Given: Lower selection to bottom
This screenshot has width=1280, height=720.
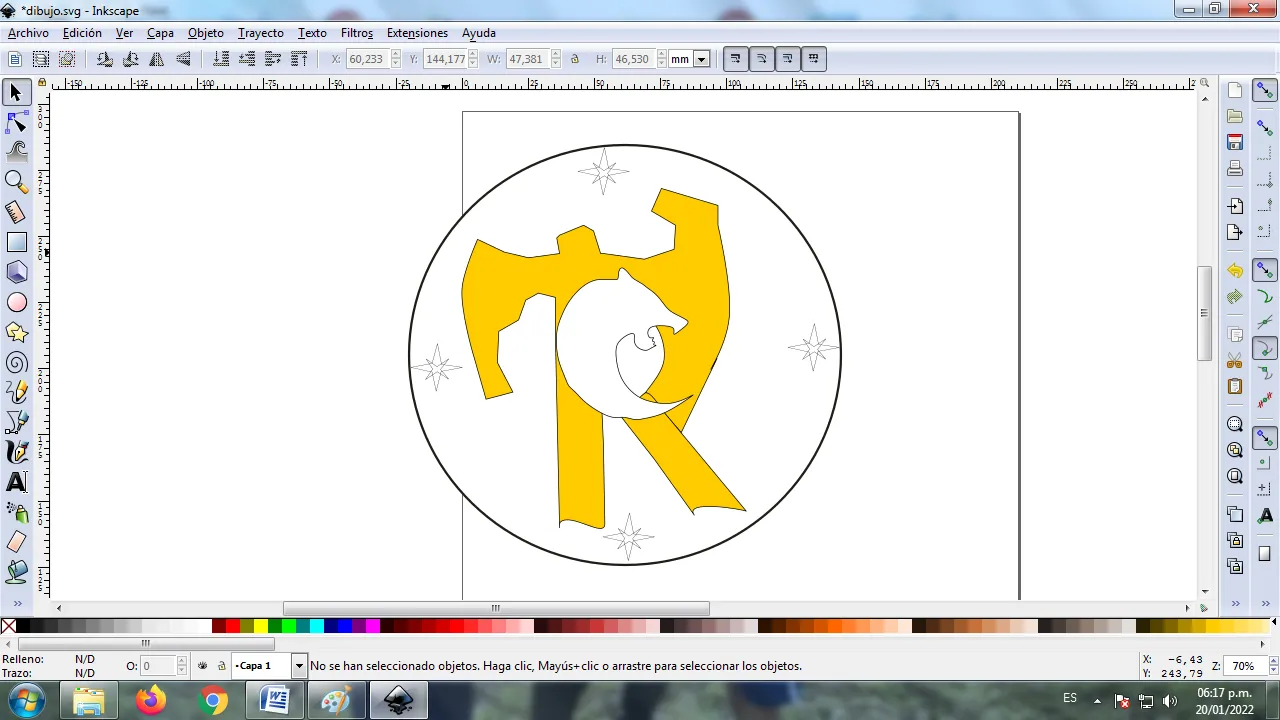Looking at the screenshot, I should coord(220,59).
